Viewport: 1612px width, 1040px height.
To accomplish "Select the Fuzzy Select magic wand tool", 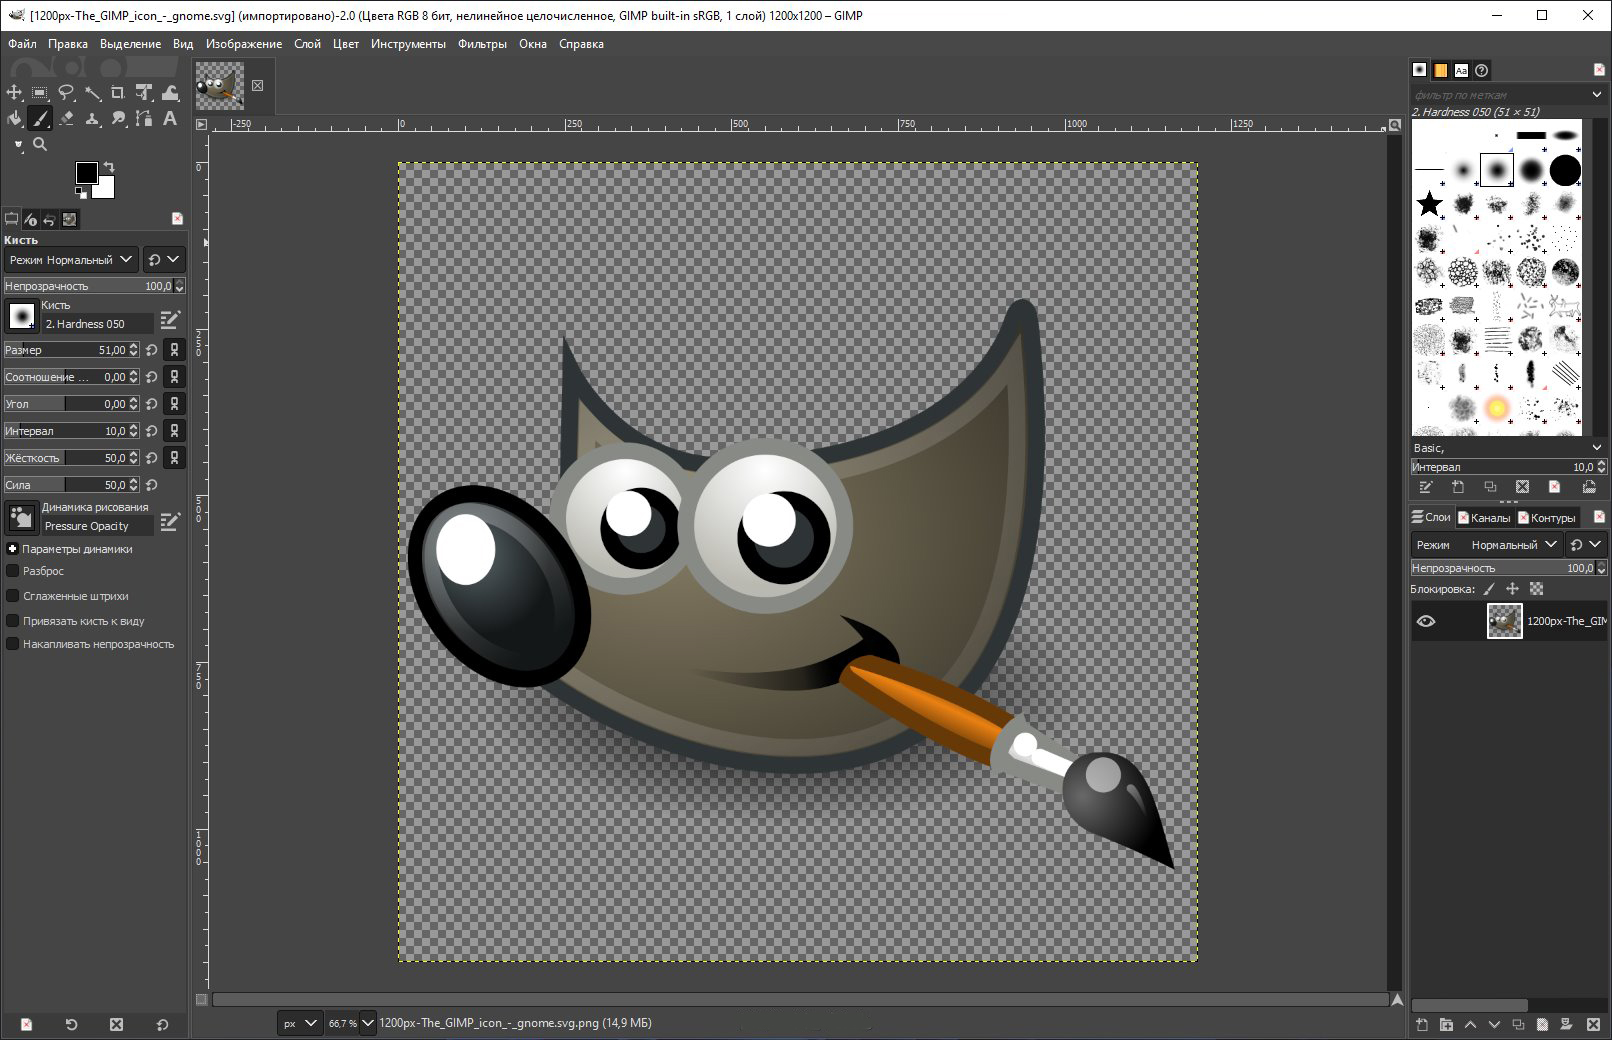I will [92, 93].
